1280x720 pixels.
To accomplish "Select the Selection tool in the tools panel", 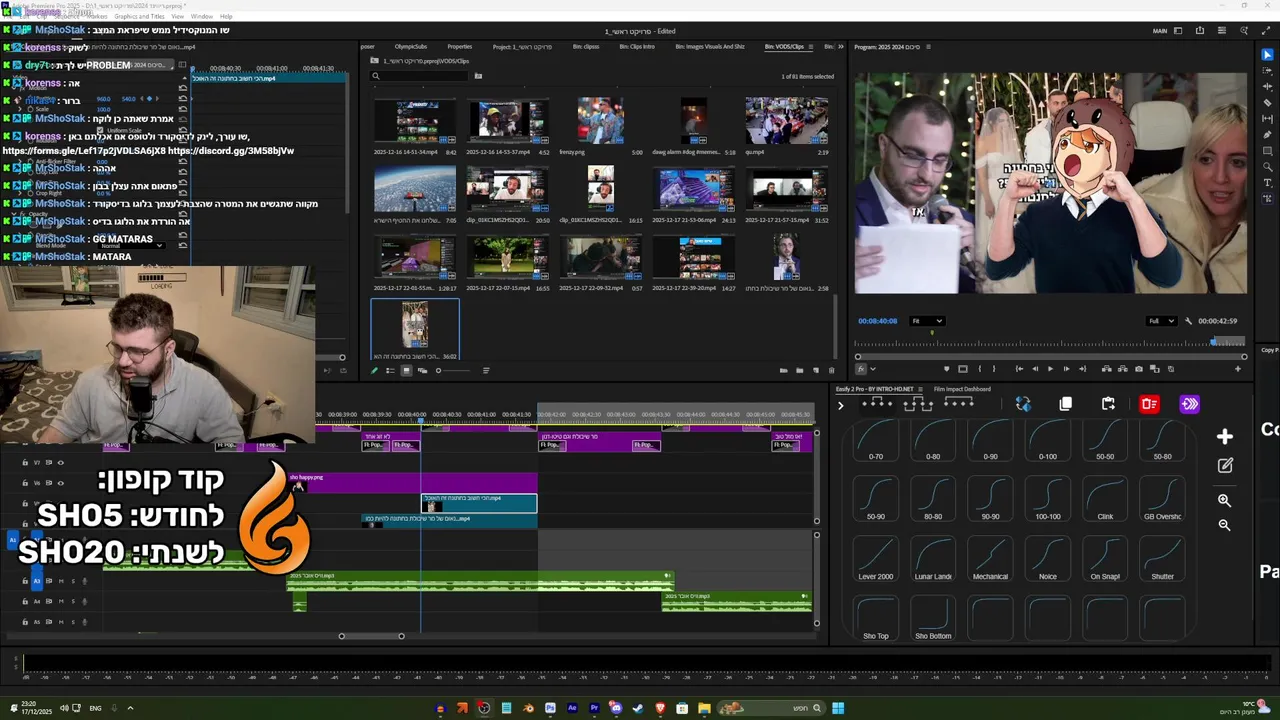I will click(1268, 55).
